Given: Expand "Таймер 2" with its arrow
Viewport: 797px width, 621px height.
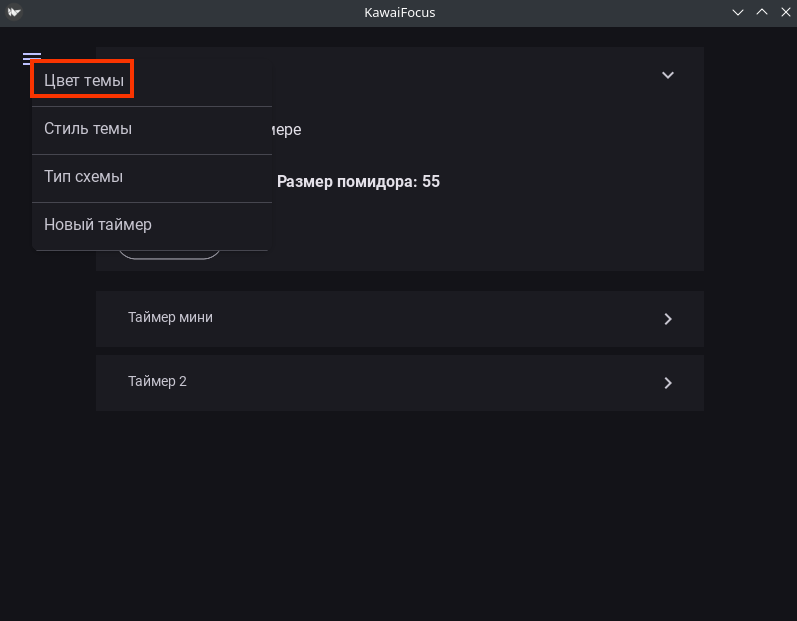Looking at the screenshot, I should pyautogui.click(x=668, y=383).
